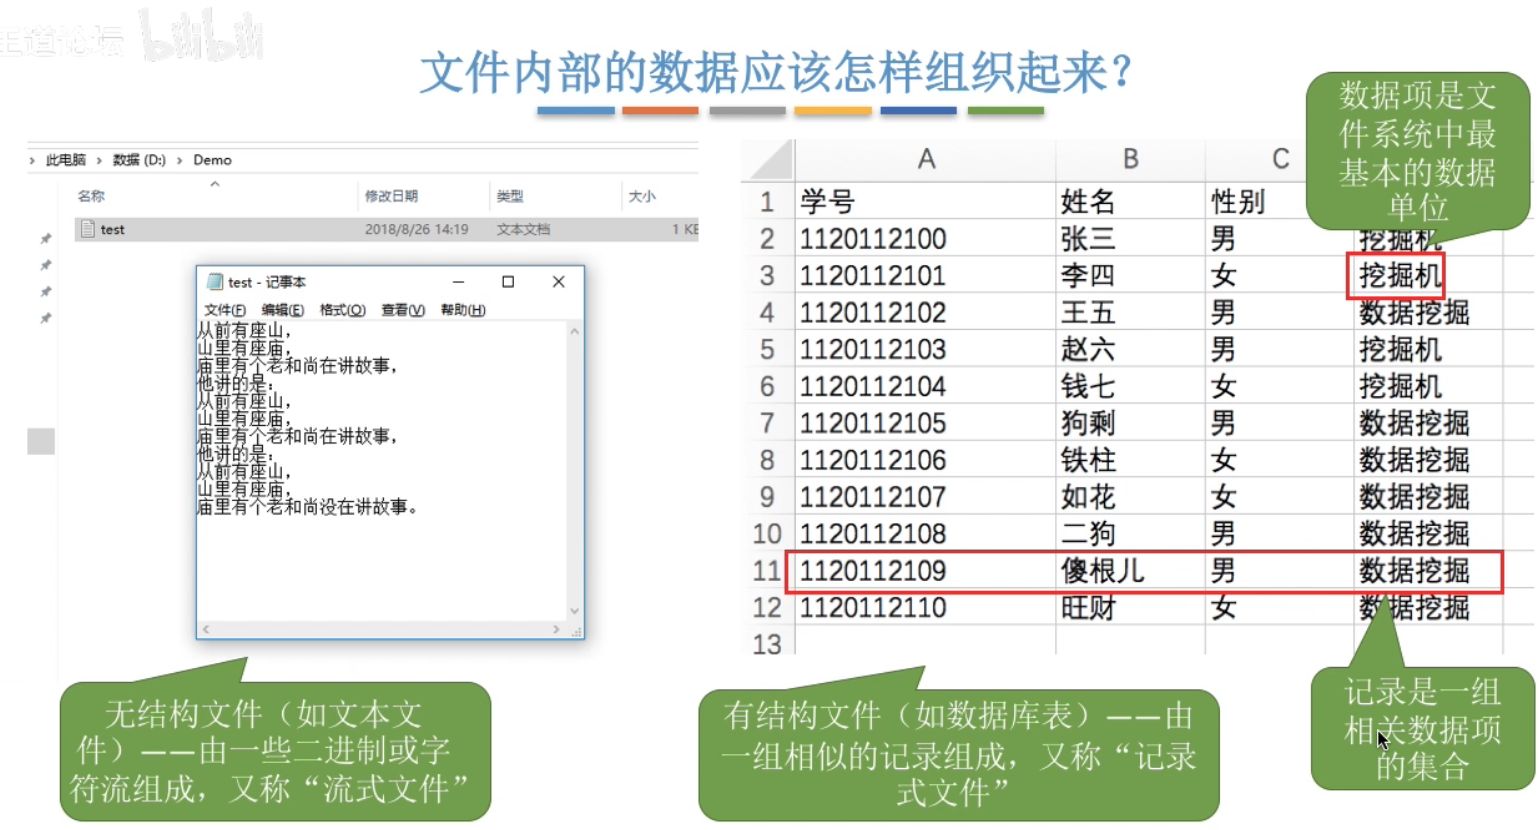Maximize the test Notepad window

coord(508,282)
